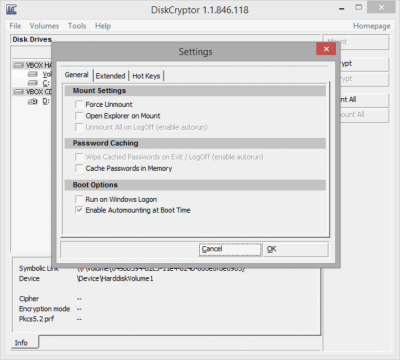The width and height of the screenshot is (400, 360).
Task: Click Cancel in Settings dialog
Action: tap(230, 249)
